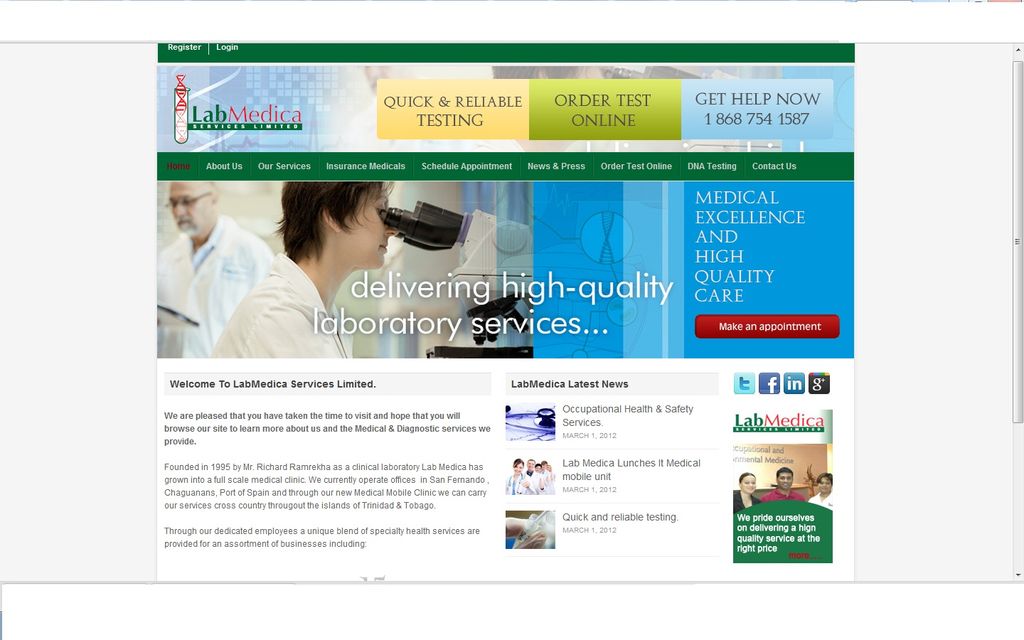Go to Insurance Medicals page

point(366,166)
